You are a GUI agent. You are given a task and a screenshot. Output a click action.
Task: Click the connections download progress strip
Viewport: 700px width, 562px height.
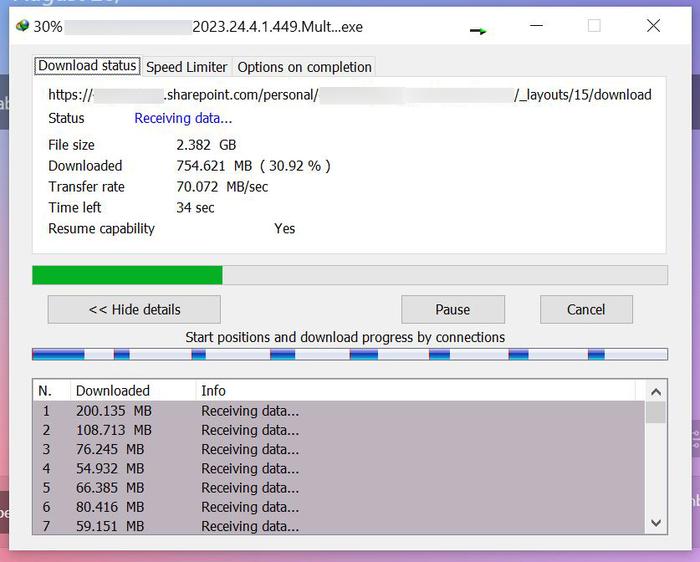pyautogui.click(x=349, y=354)
